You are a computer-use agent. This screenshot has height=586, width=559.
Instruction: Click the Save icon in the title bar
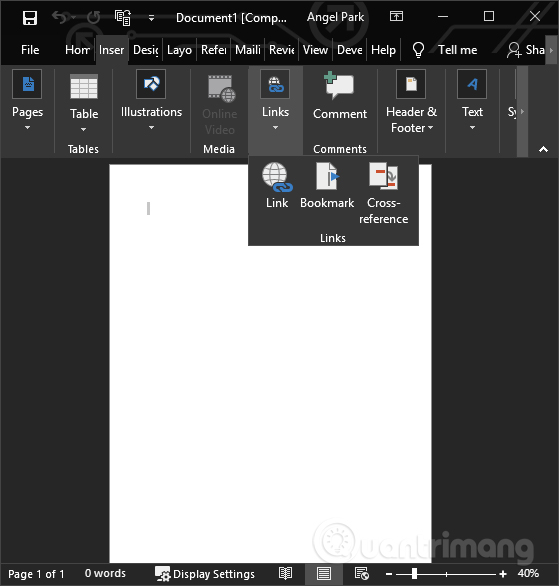tap(30, 17)
